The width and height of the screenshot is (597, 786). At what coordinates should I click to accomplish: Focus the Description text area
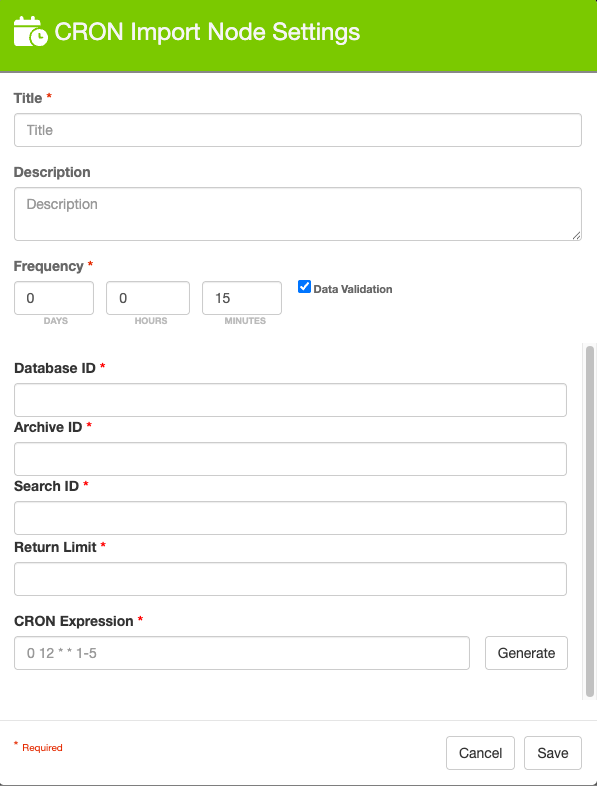pyautogui.click(x=298, y=214)
